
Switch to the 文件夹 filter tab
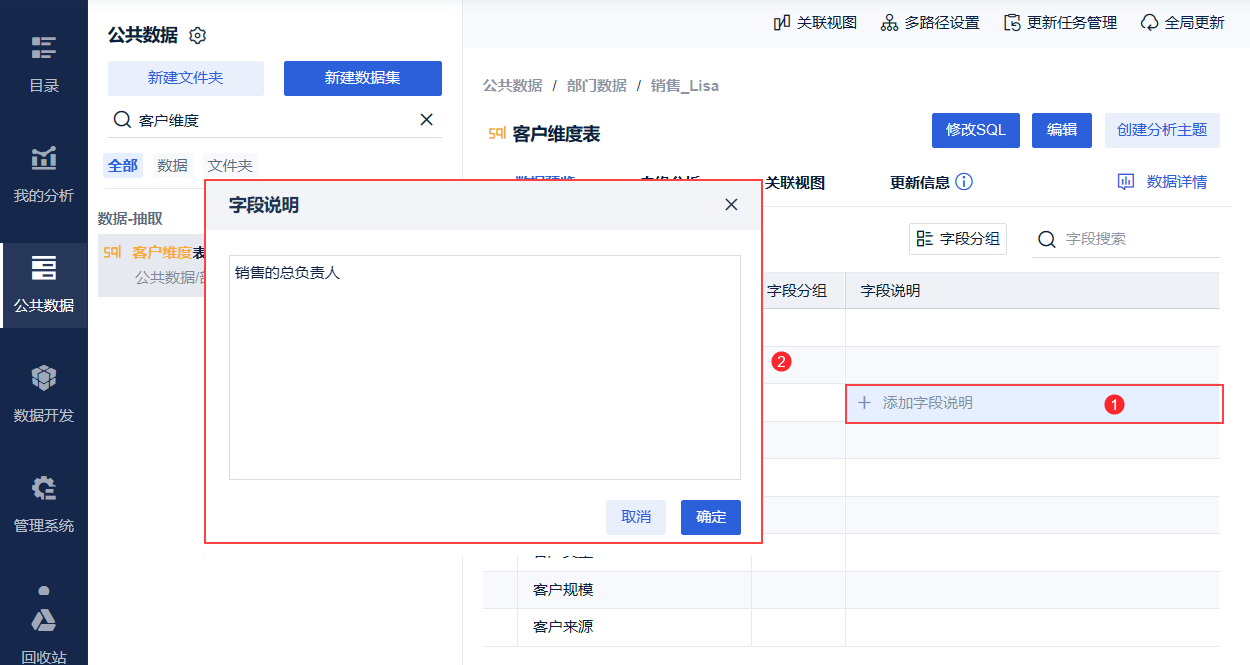coord(230,166)
